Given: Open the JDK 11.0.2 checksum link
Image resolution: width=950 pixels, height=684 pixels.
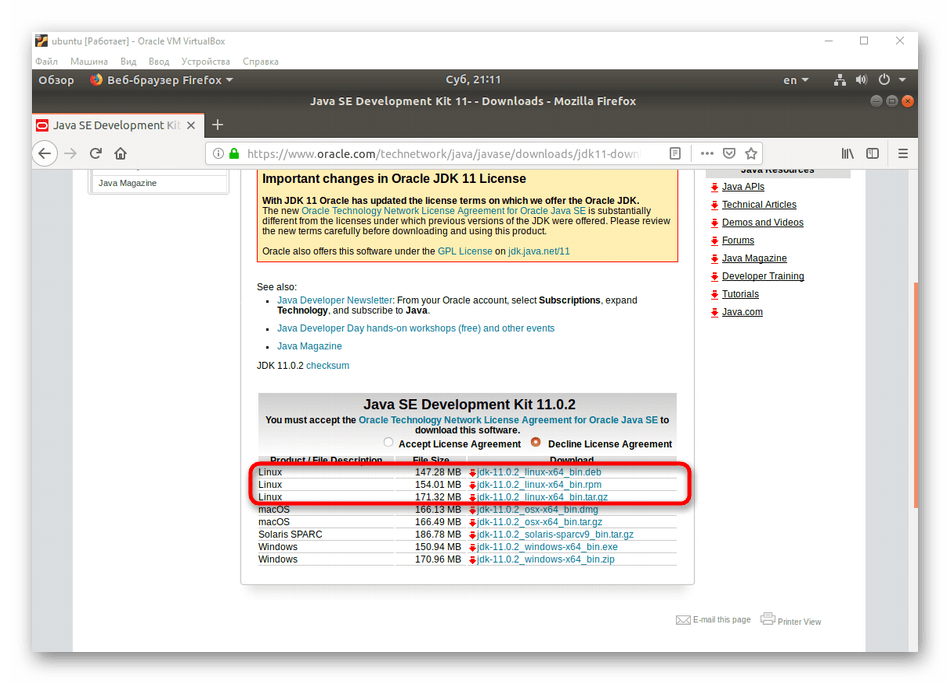Looking at the screenshot, I should [x=327, y=366].
